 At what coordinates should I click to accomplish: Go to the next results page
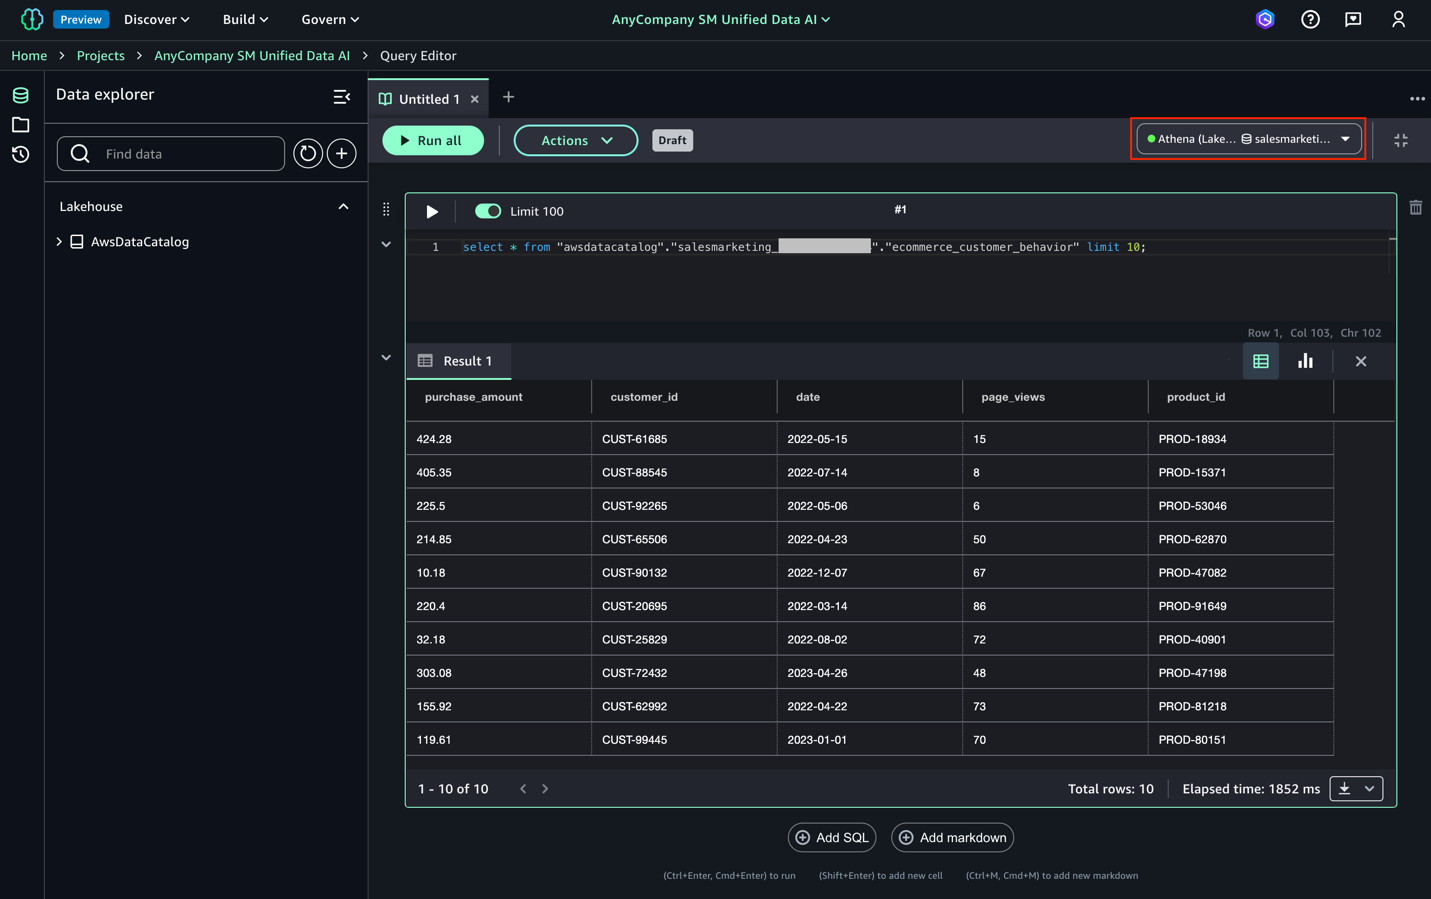(545, 789)
